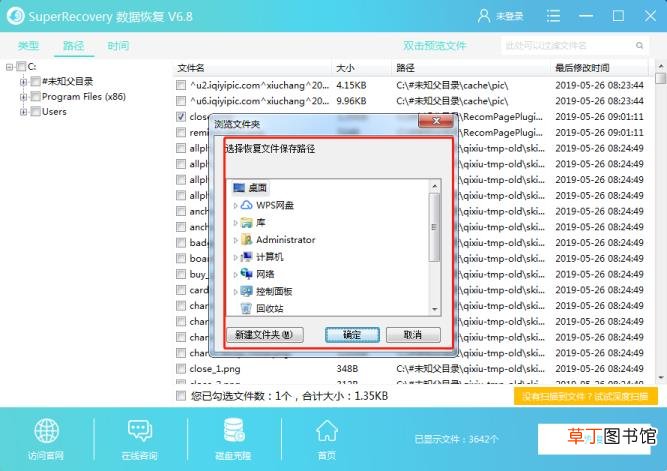Sort by 文件名 column header

pyautogui.click(x=191, y=68)
